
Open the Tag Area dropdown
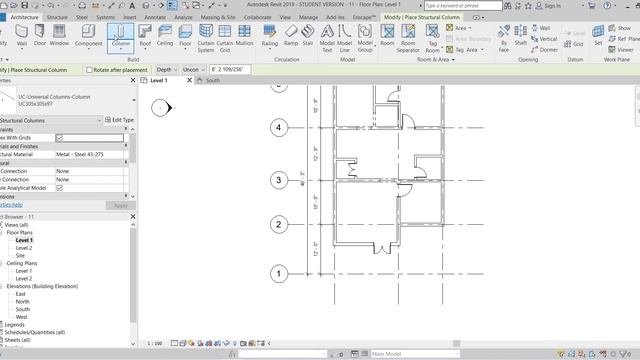click(465, 49)
